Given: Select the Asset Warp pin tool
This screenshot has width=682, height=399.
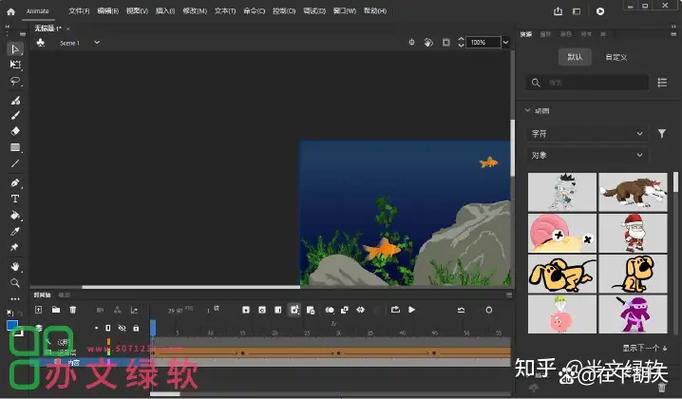Looking at the screenshot, I should 15,247.
